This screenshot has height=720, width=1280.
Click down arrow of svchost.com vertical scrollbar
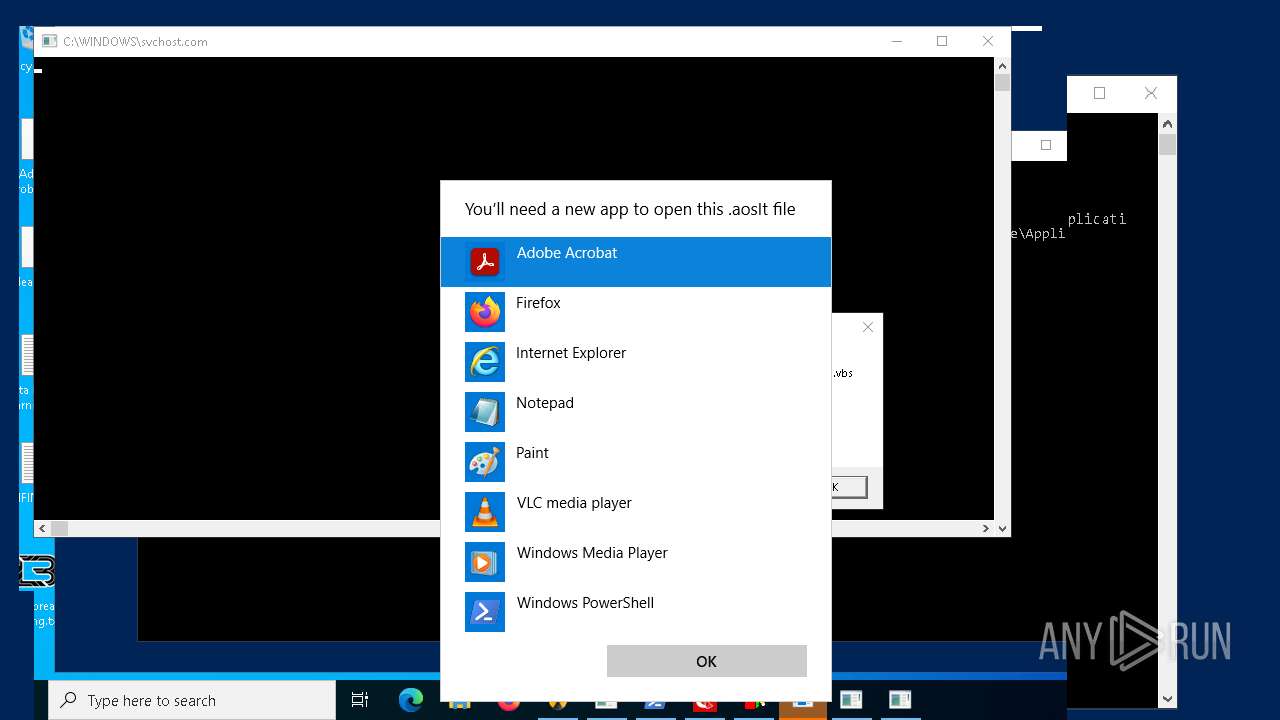[x=1002, y=528]
